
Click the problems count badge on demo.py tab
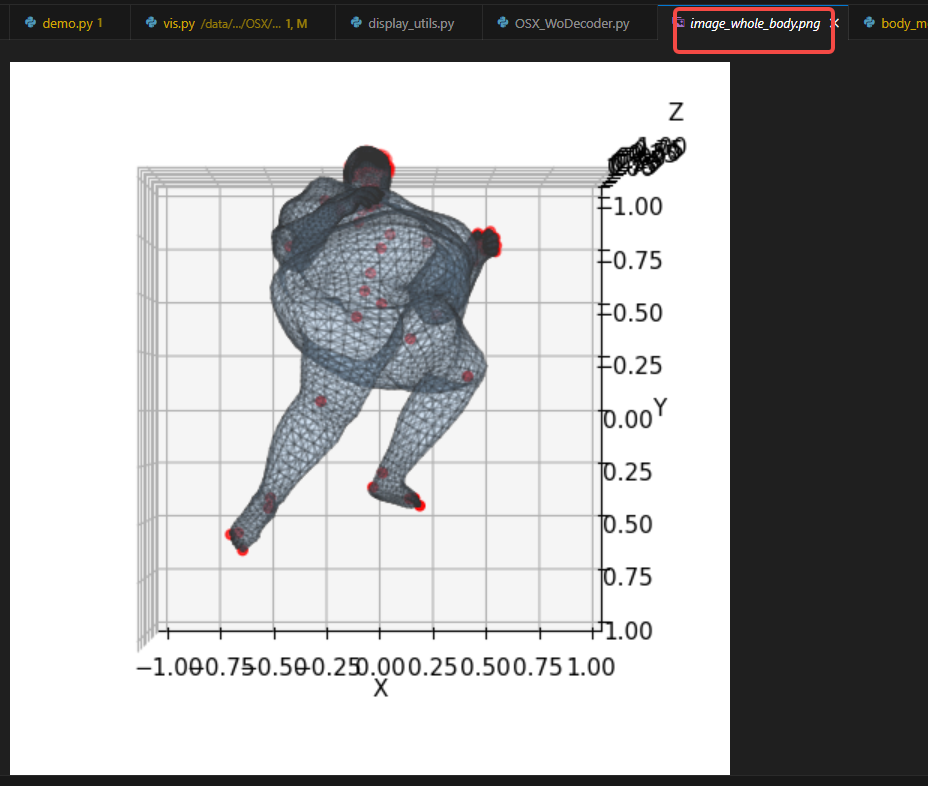[x=101, y=20]
